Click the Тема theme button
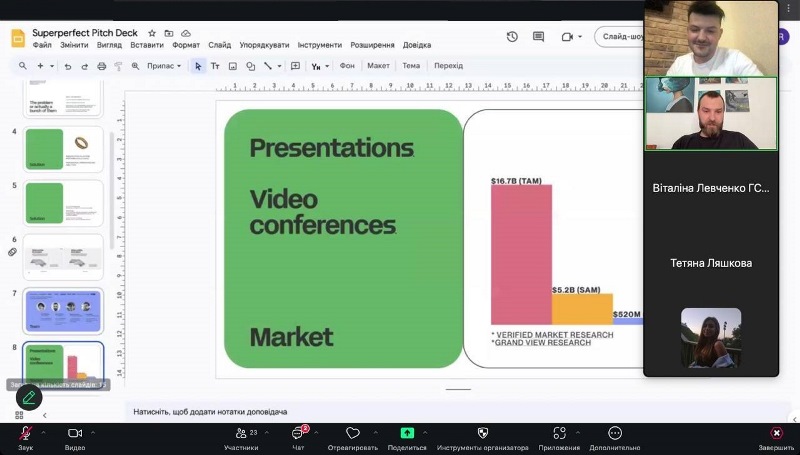Screen dimensions: 800x455 411,66
